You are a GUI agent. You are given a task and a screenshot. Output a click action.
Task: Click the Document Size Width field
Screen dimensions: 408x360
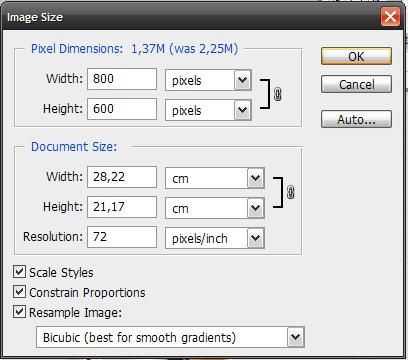[122, 177]
